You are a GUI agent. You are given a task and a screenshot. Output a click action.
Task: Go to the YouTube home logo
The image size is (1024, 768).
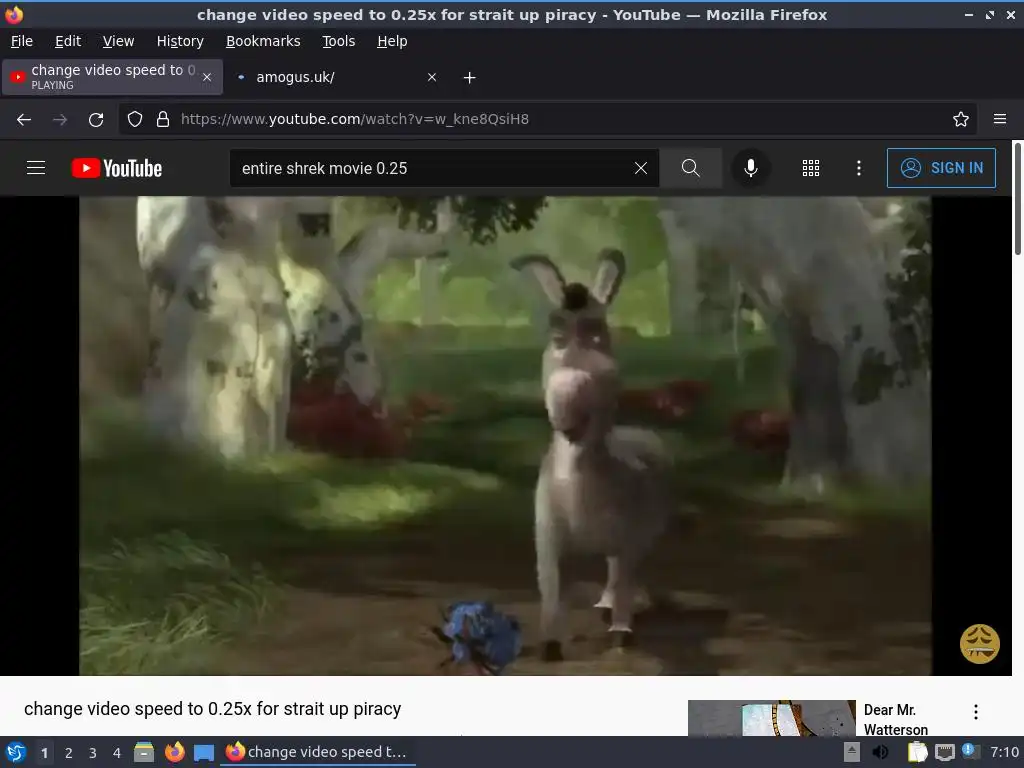point(117,168)
